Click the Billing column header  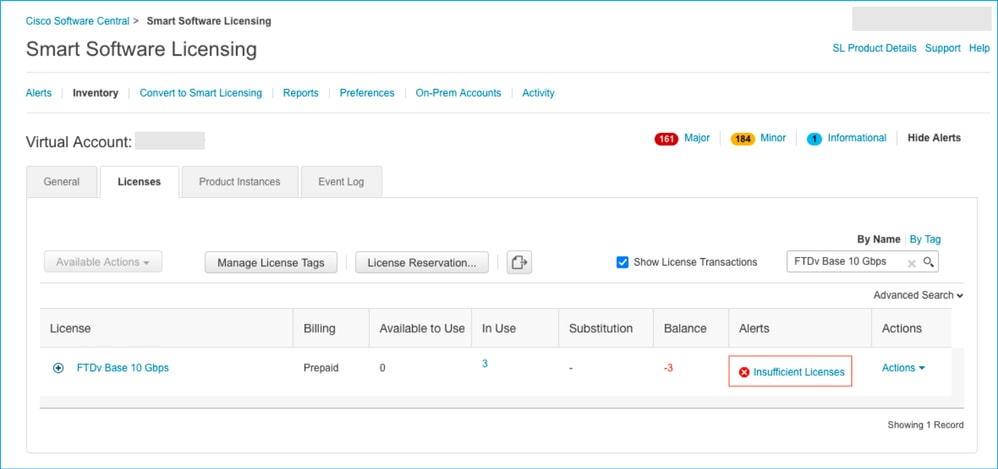(331, 328)
